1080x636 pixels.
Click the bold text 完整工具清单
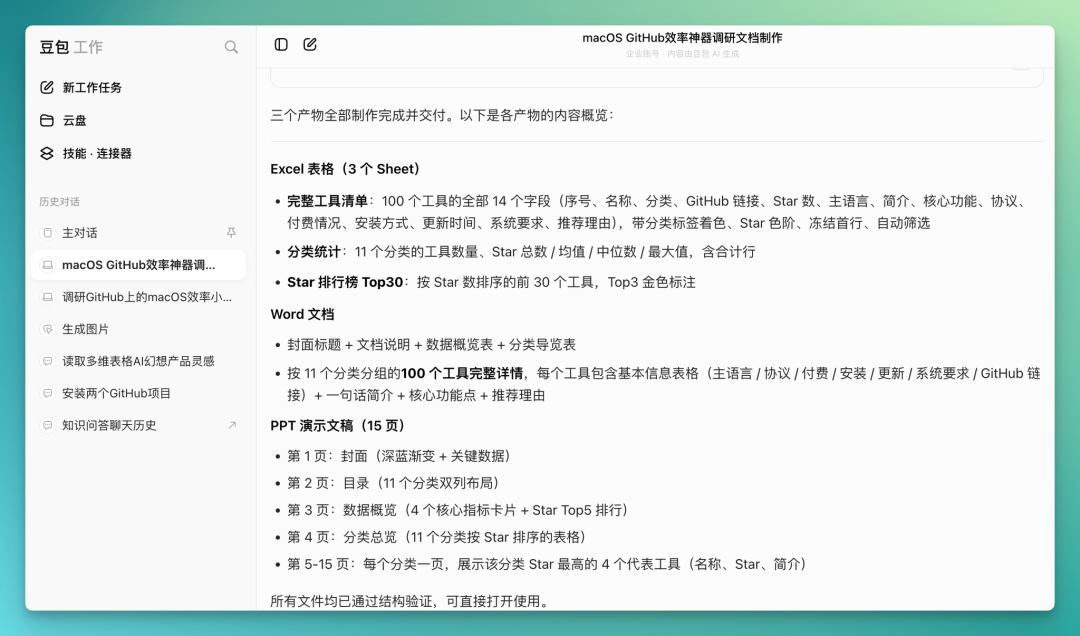(327, 201)
